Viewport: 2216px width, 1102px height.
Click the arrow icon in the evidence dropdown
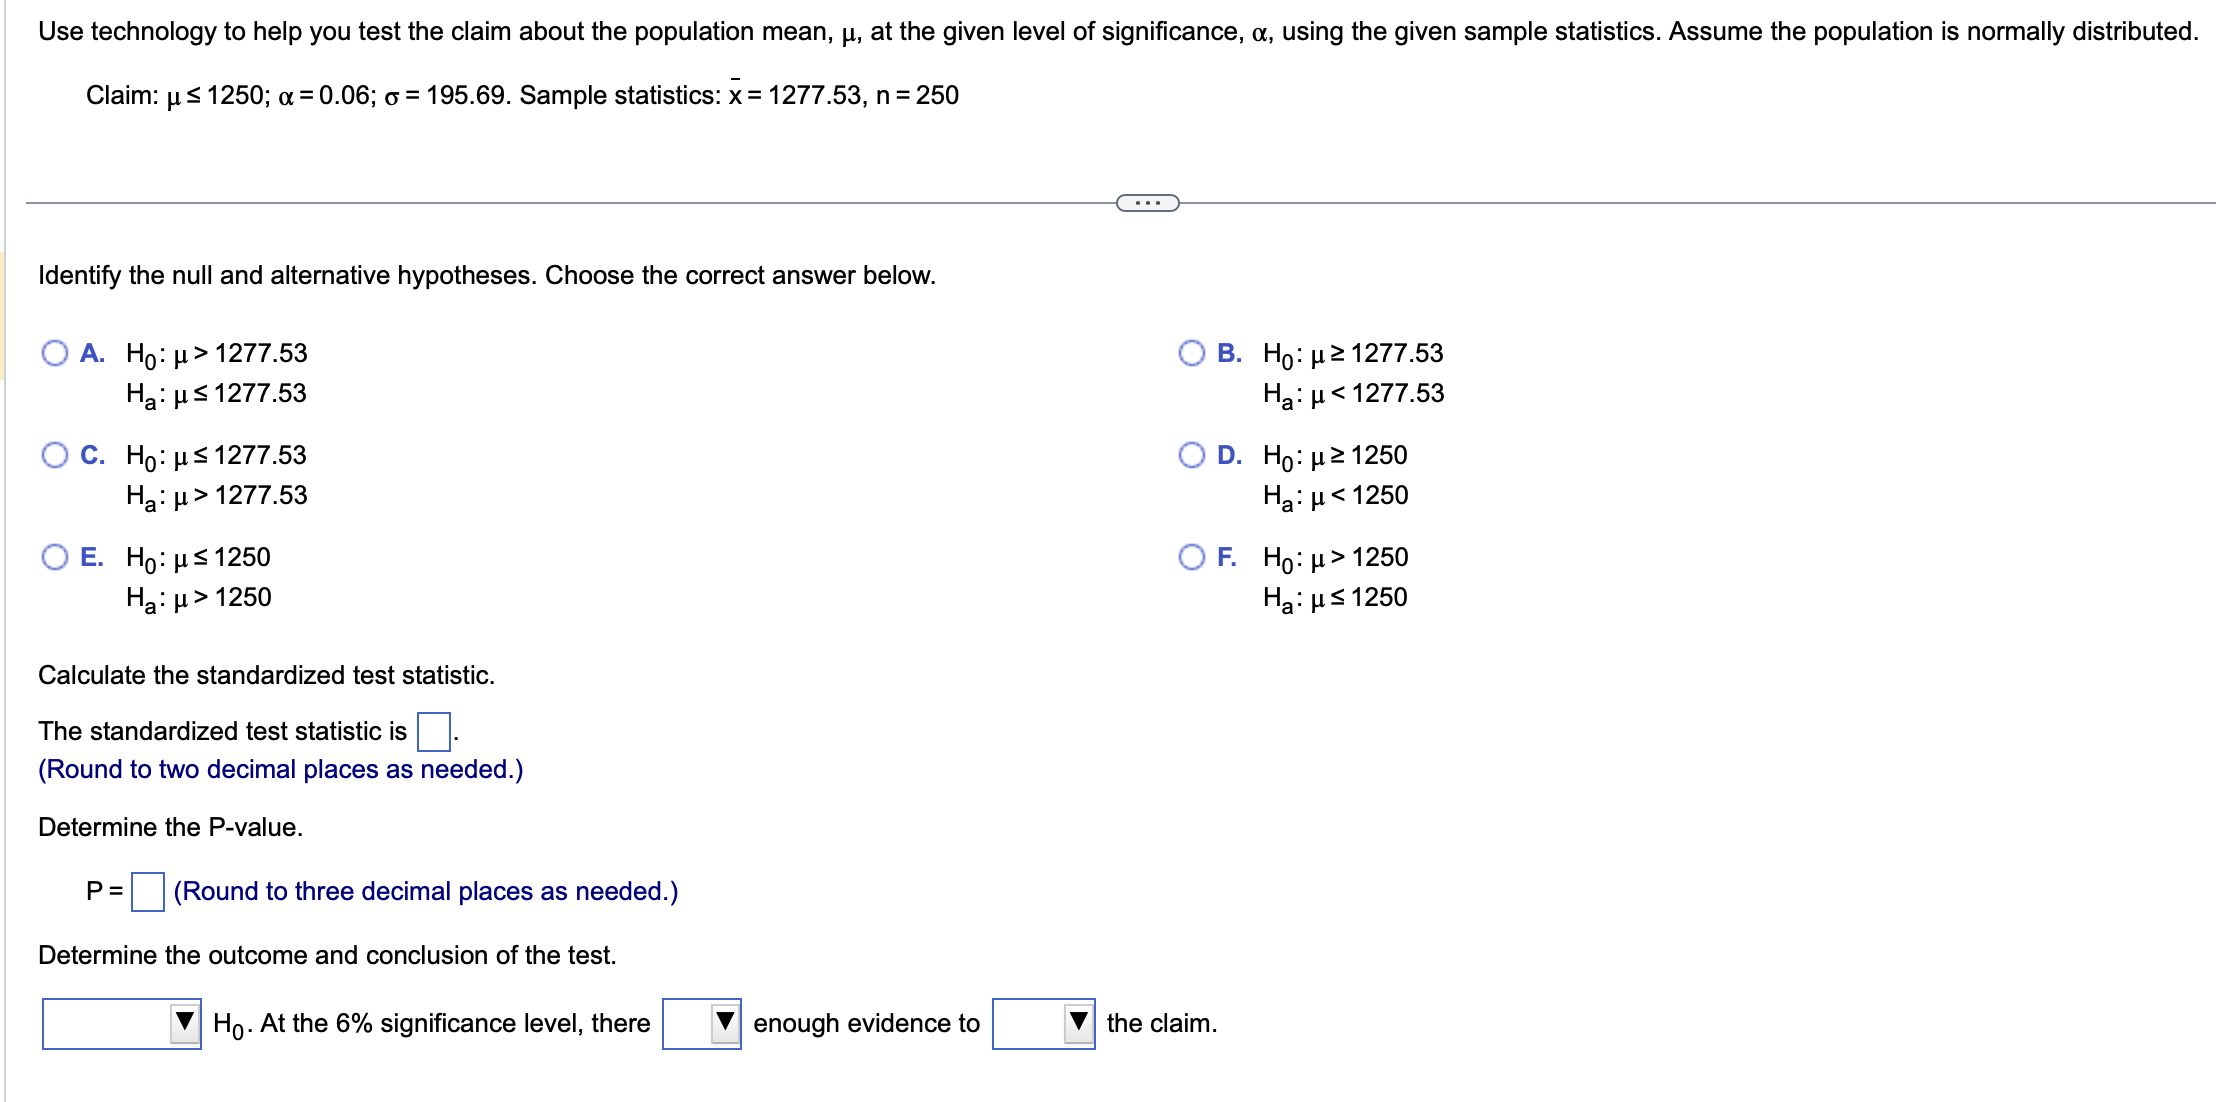point(724,1022)
